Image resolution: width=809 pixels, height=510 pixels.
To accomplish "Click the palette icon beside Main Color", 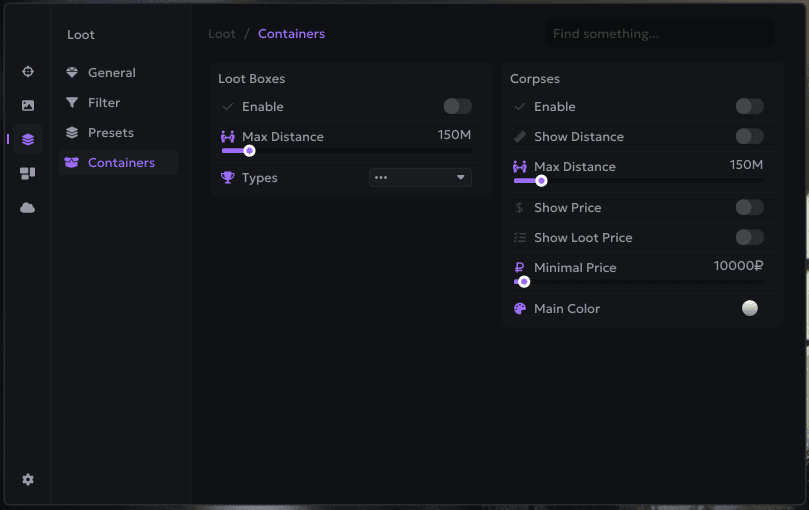I will pos(520,309).
